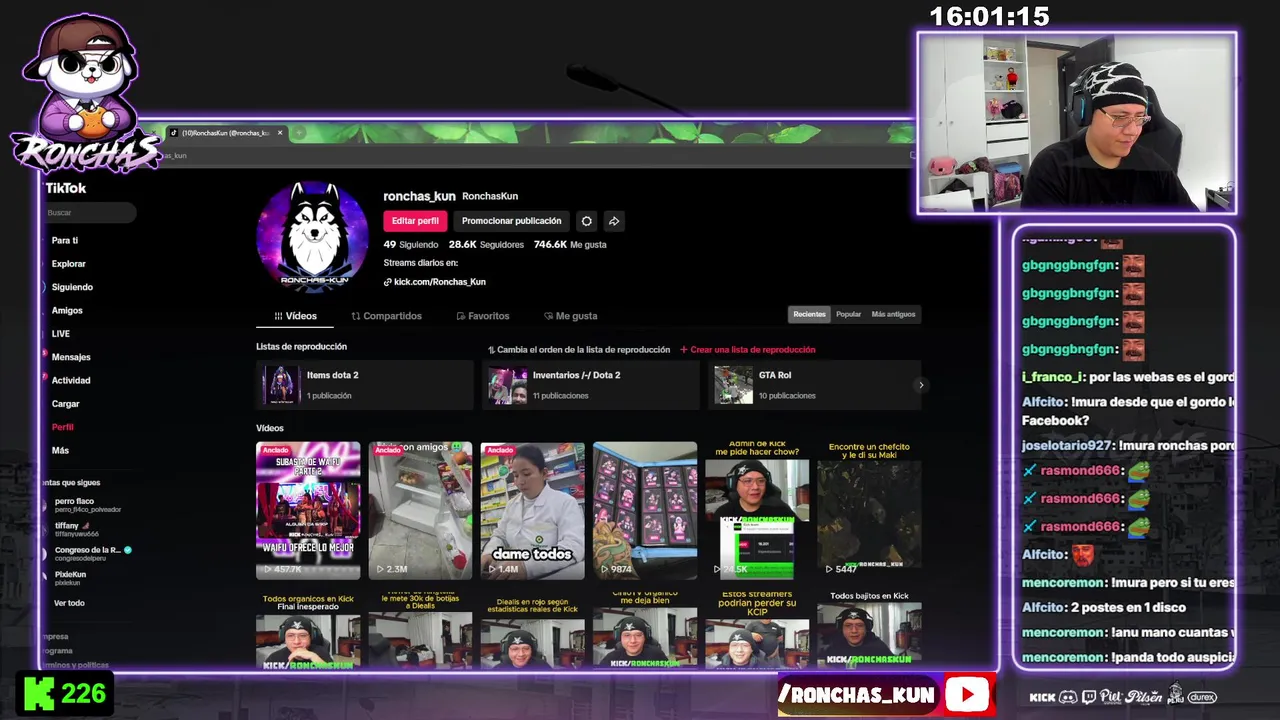Open Siguiendo in the sidebar
The image size is (1280, 720).
tap(72, 287)
